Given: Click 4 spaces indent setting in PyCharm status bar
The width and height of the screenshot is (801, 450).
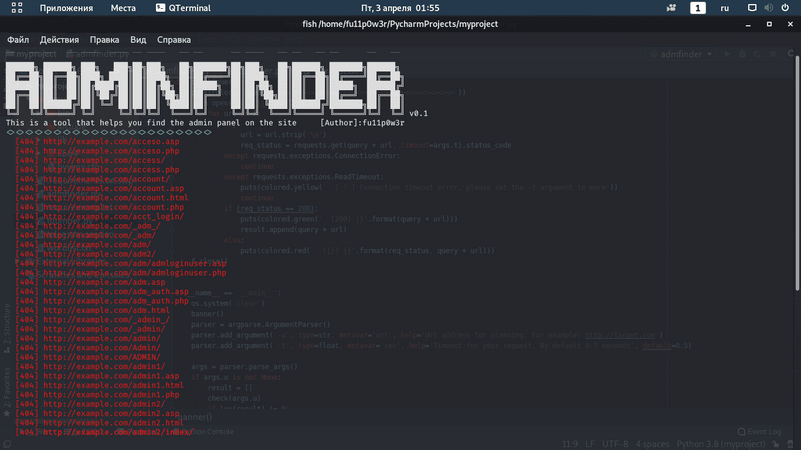Looking at the screenshot, I should click(x=652, y=444).
